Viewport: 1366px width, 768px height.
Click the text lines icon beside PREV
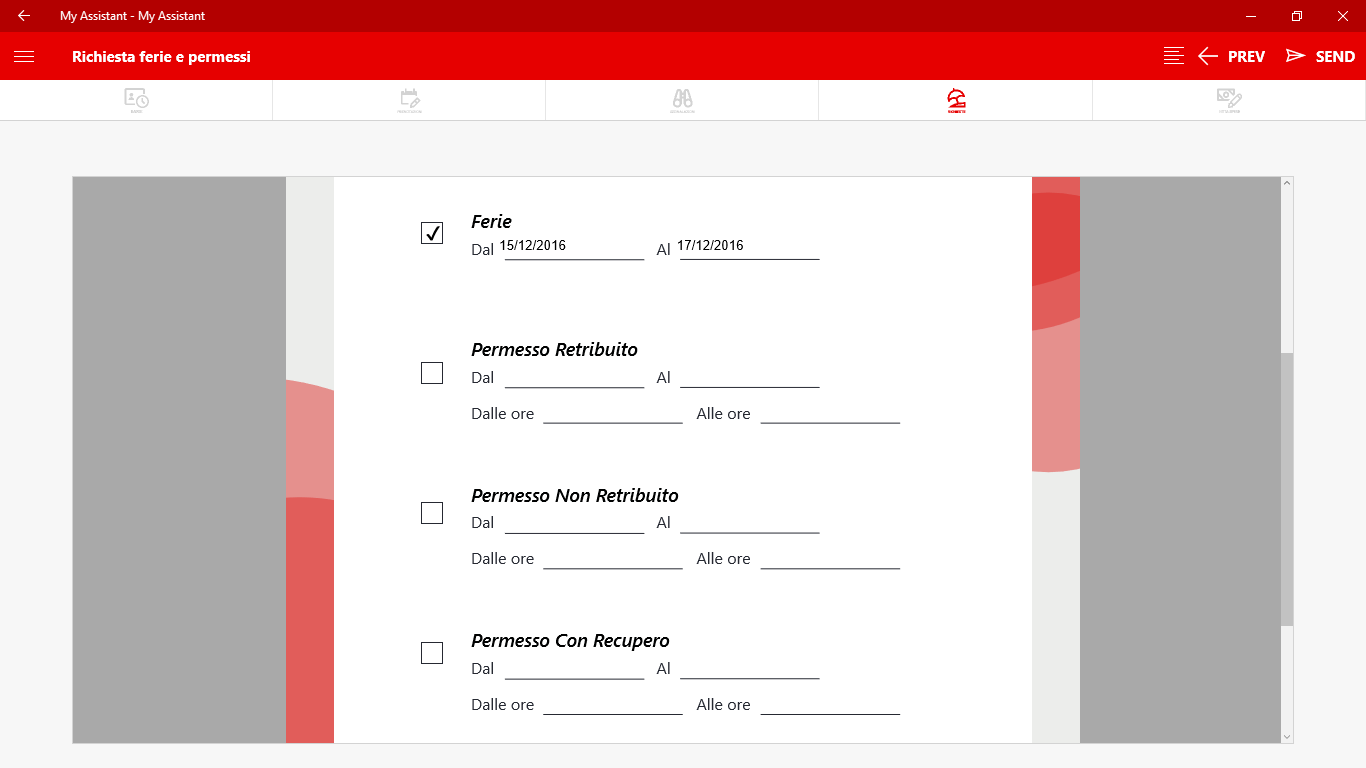[1174, 56]
